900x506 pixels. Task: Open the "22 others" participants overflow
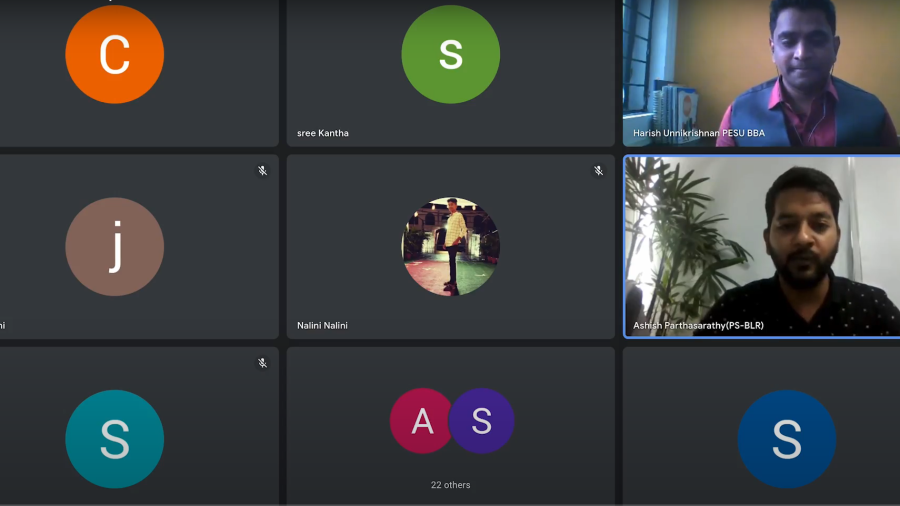tap(450, 485)
